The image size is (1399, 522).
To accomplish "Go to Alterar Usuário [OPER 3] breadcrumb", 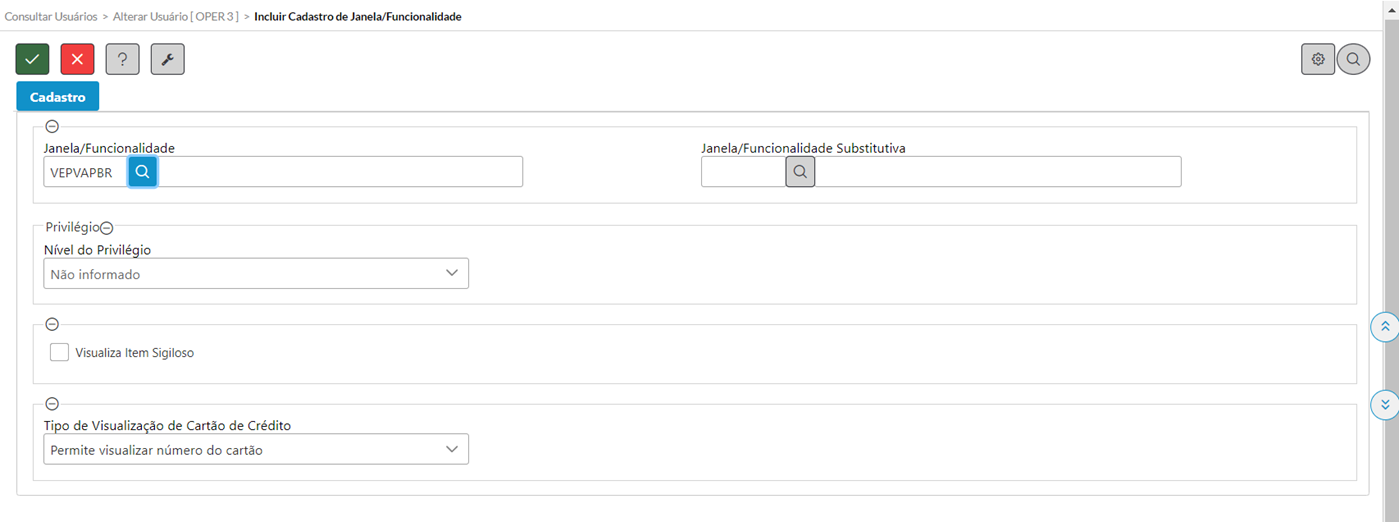I will click(x=175, y=17).
